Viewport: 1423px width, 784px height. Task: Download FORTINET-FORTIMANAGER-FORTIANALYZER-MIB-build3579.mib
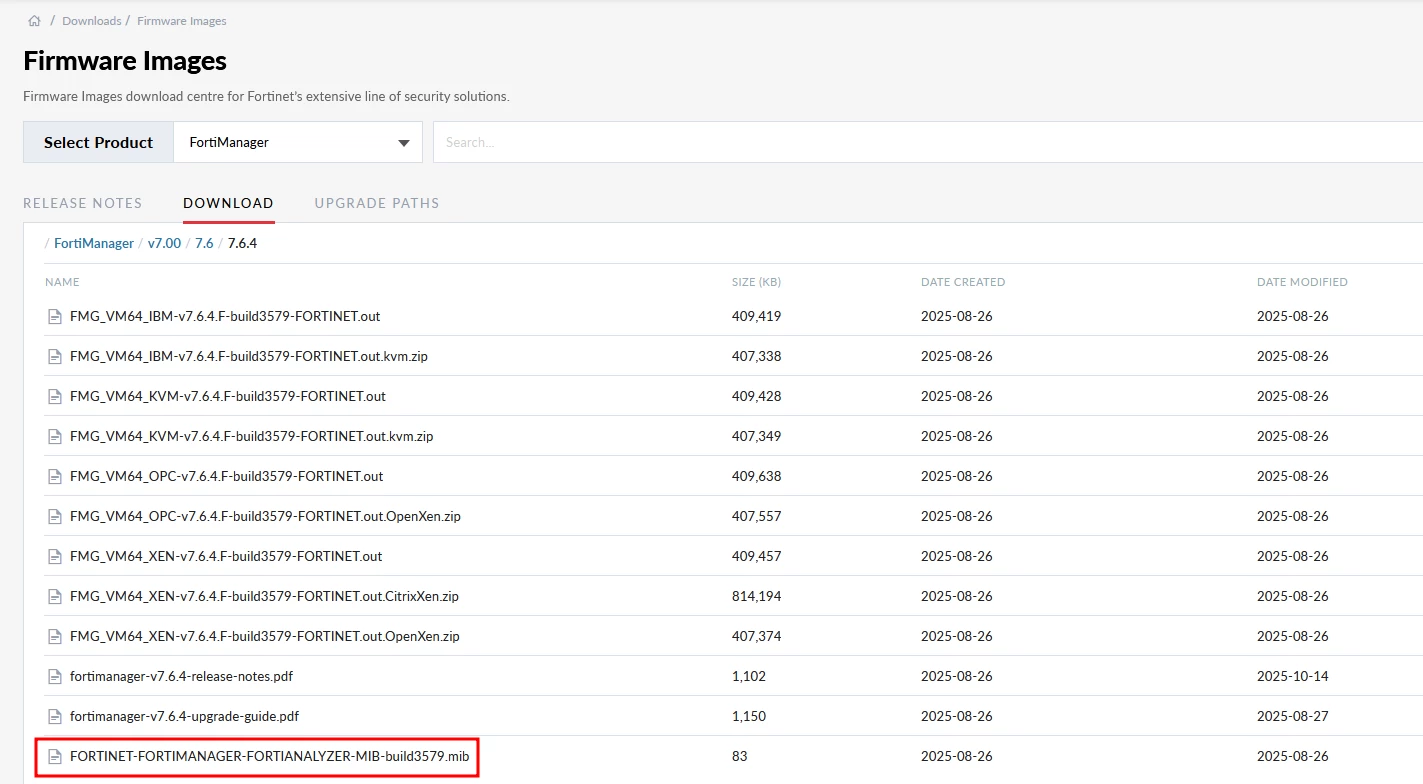269,756
